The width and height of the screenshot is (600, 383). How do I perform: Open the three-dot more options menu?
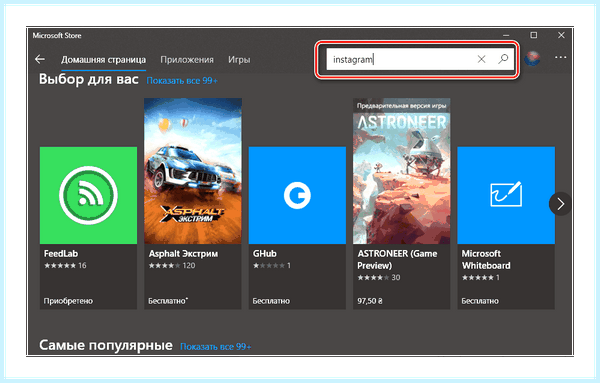pos(561,57)
